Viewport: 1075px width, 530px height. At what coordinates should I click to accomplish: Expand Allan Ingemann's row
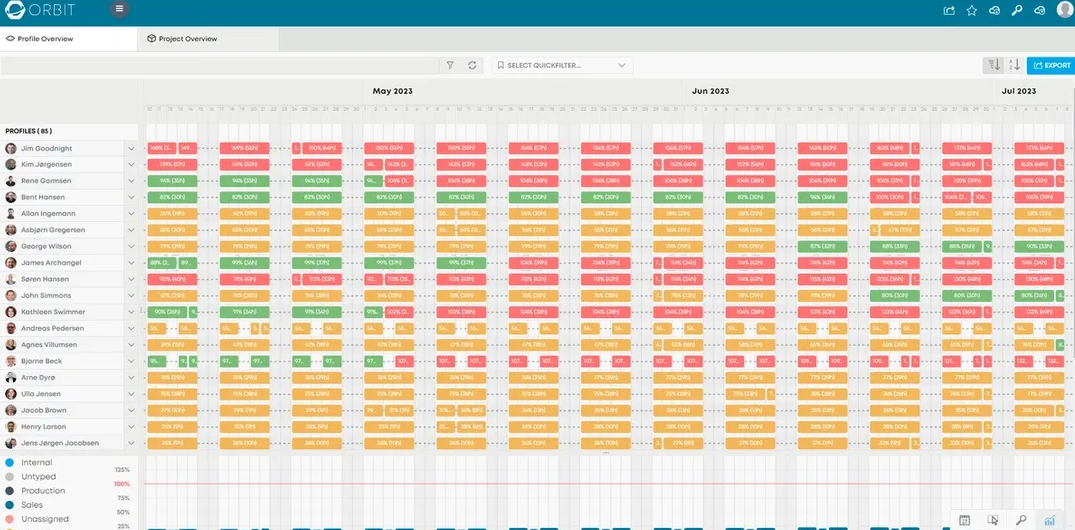point(131,214)
